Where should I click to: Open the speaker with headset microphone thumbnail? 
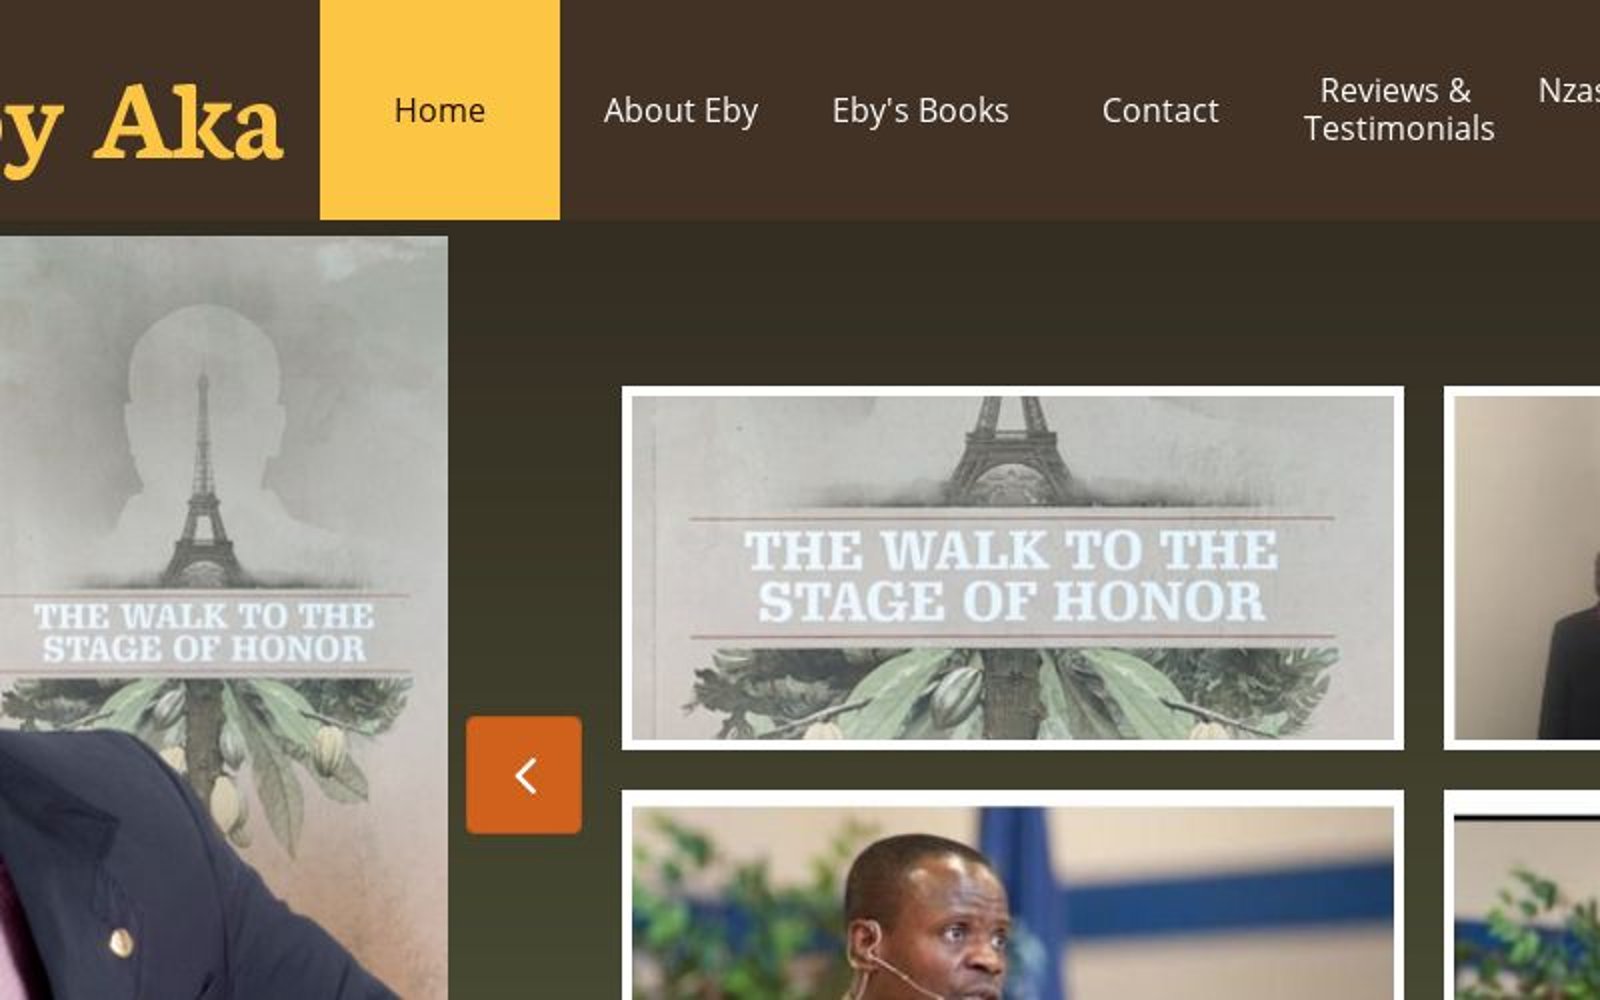(1012, 896)
